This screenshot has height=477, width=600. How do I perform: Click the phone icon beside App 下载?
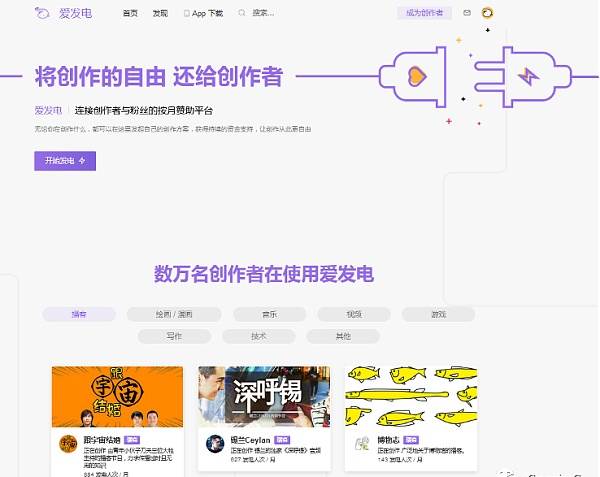pyautogui.click(x=187, y=13)
